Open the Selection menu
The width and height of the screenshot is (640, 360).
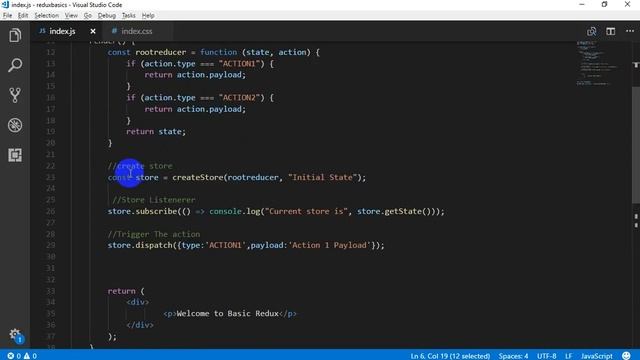[47, 16]
